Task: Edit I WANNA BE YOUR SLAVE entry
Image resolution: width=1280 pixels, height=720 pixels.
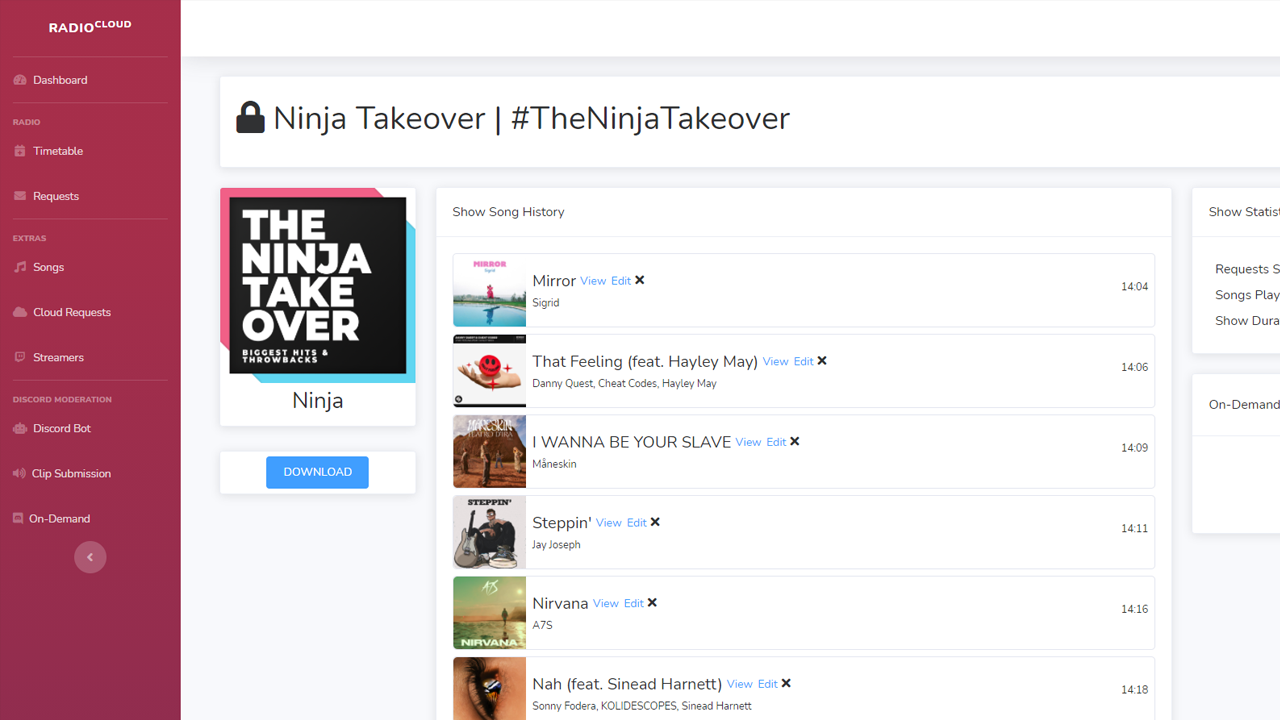Action: 776,442
